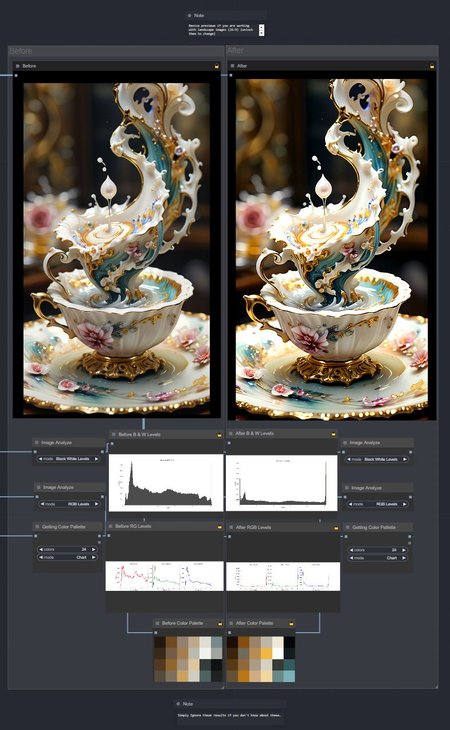Click lock icon on After B & W Levels node
The width and height of the screenshot is (450, 730).
point(334,434)
